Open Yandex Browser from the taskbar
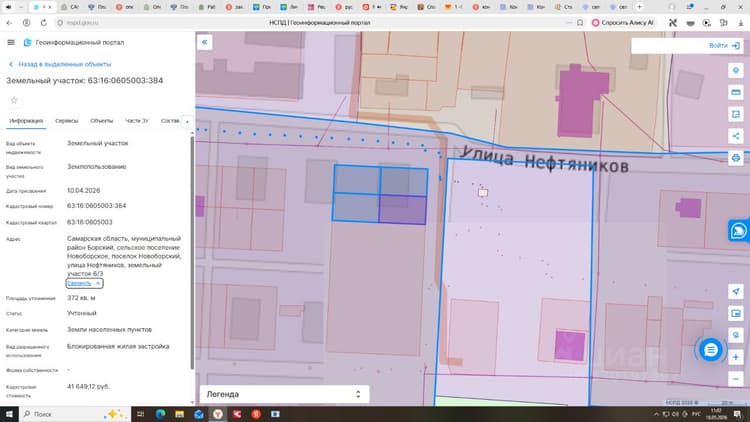 tap(218, 414)
